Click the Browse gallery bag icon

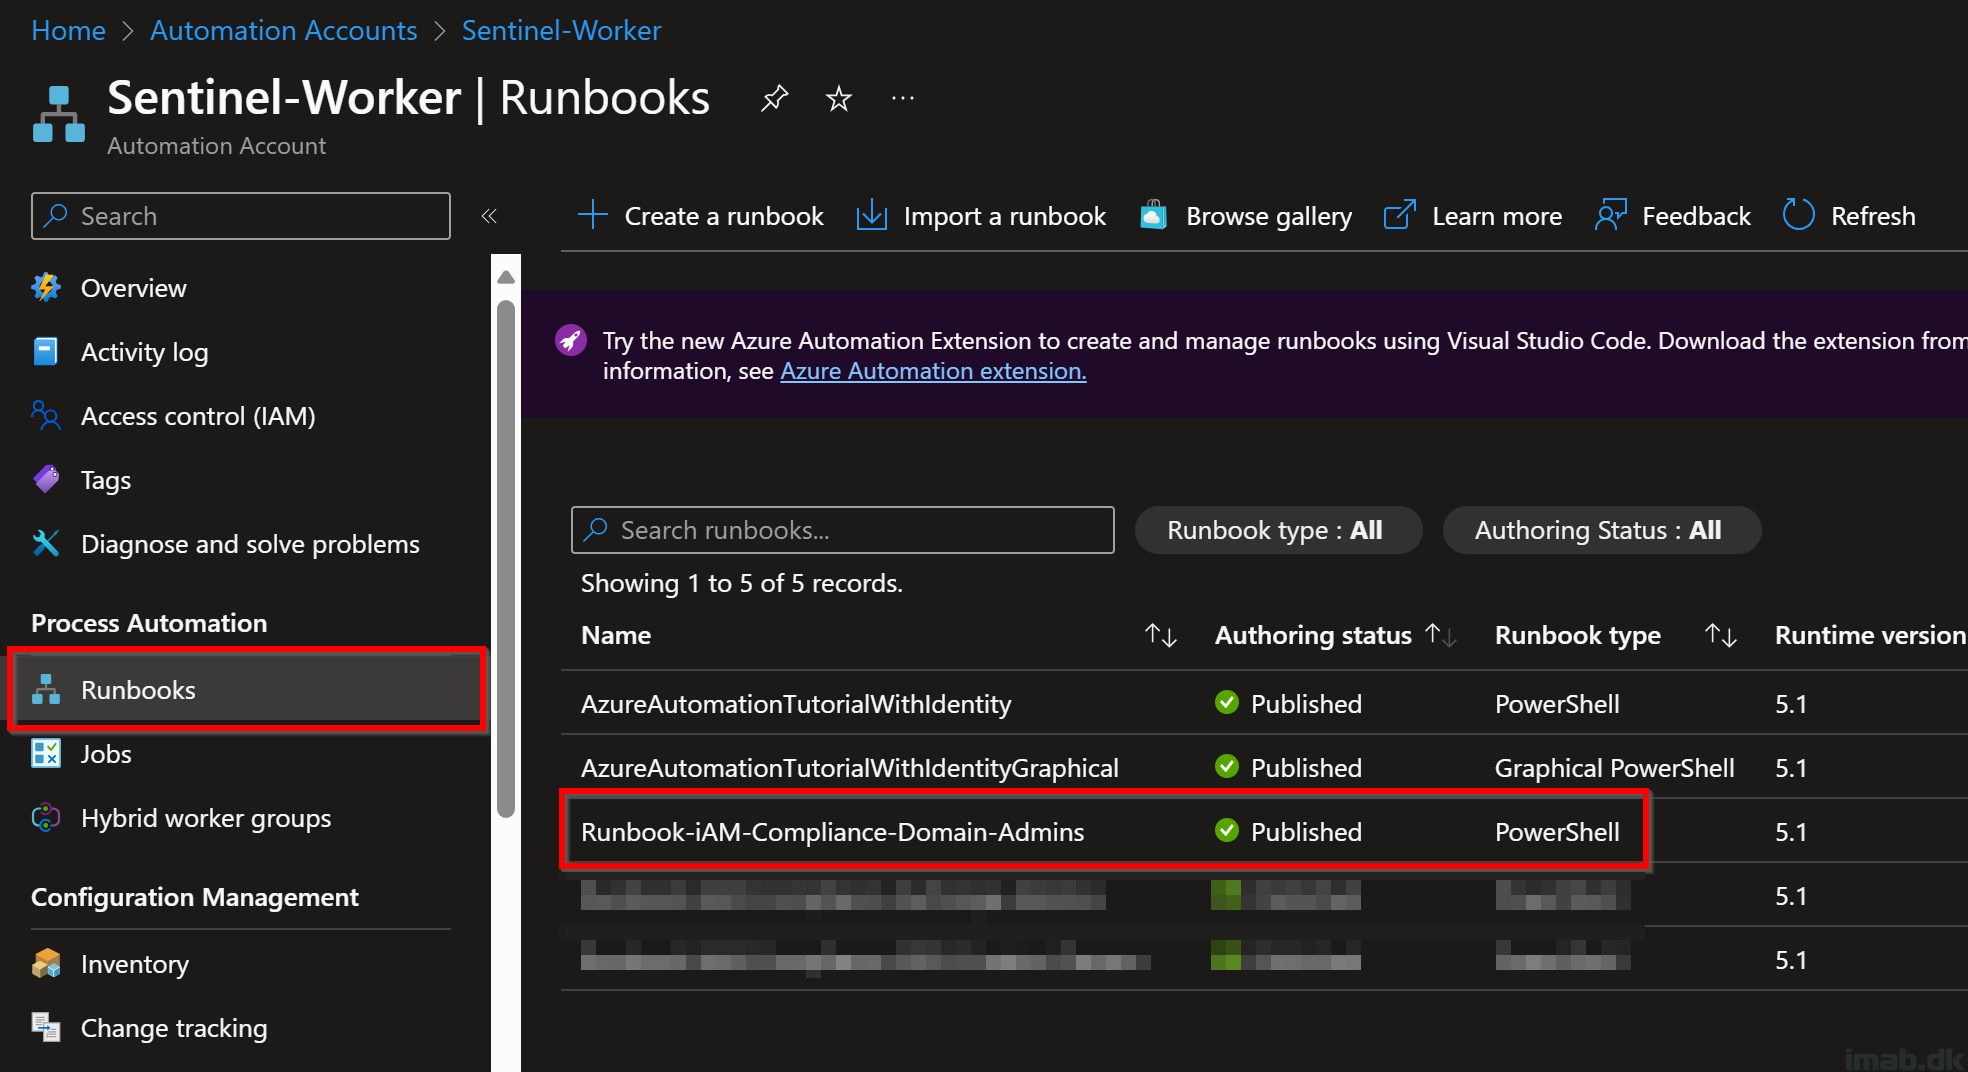[1154, 215]
